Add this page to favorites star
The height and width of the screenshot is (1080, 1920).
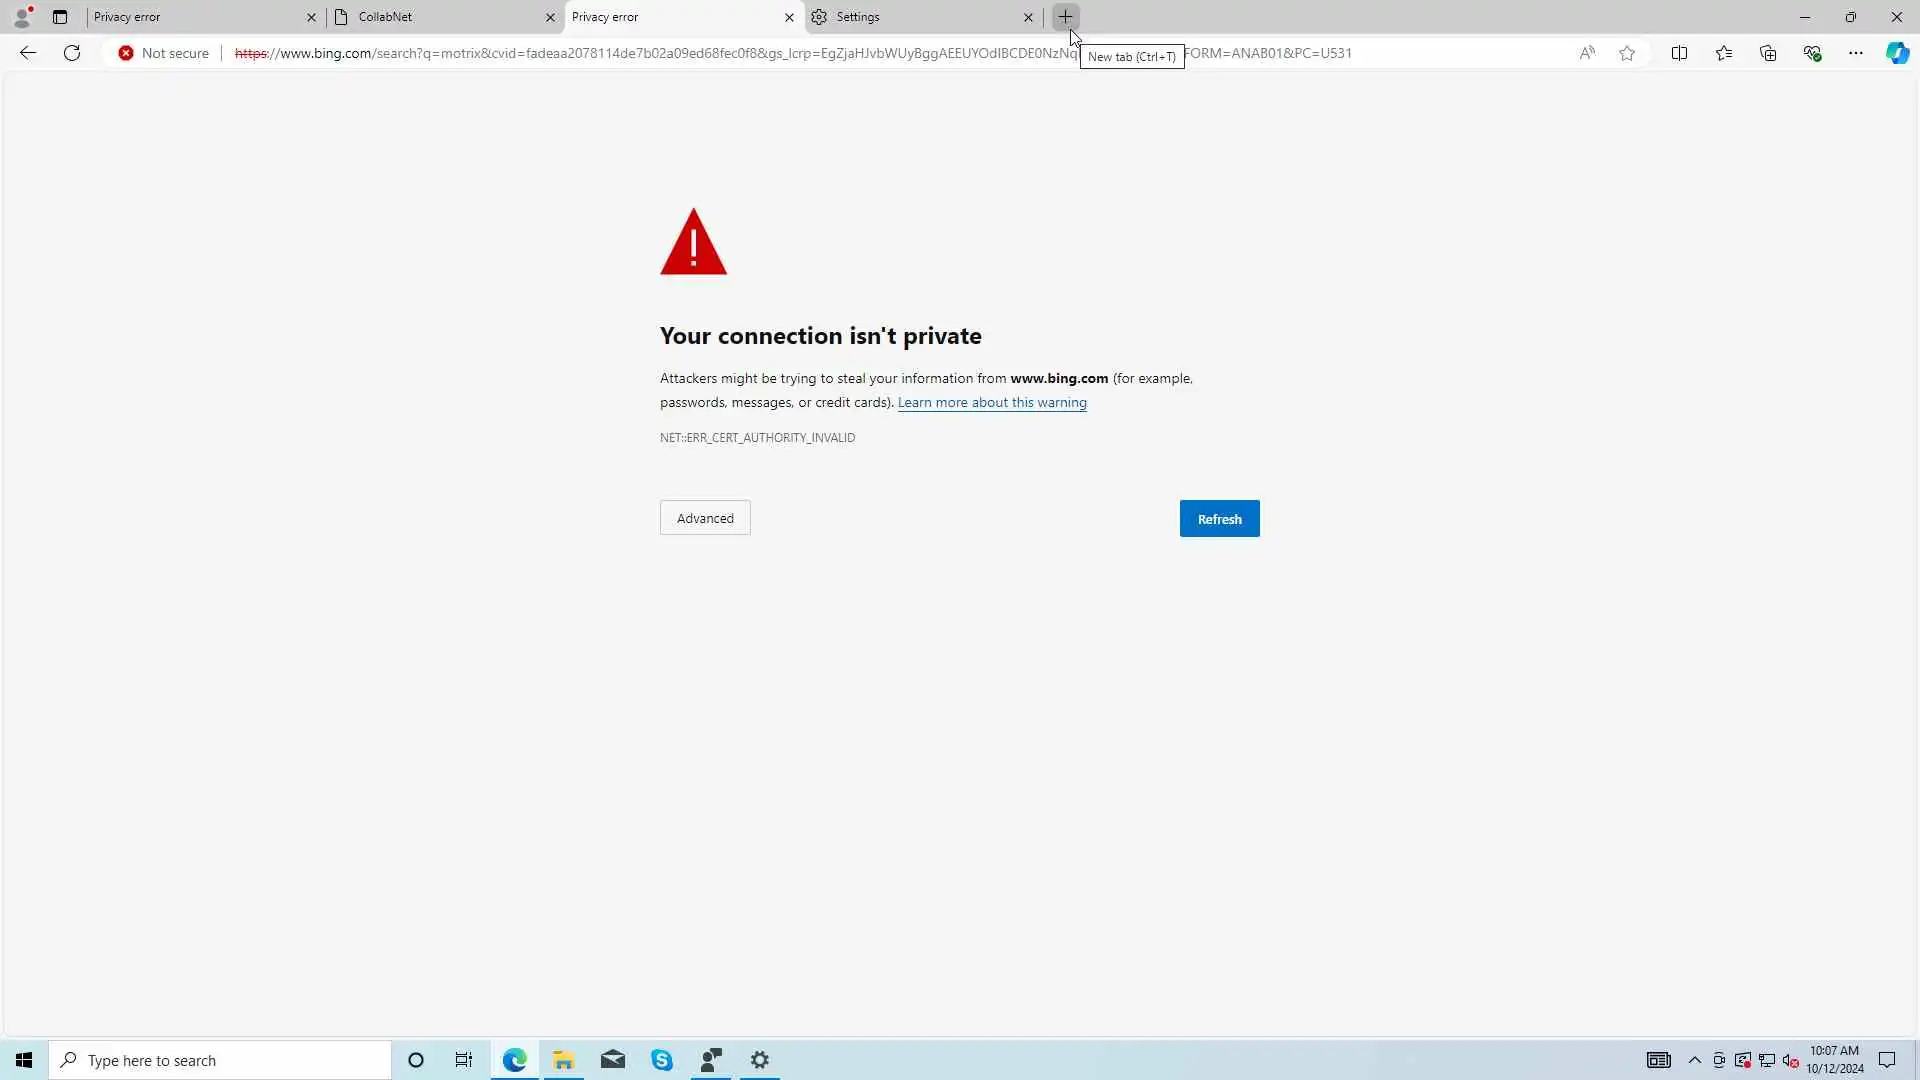coord(1627,53)
